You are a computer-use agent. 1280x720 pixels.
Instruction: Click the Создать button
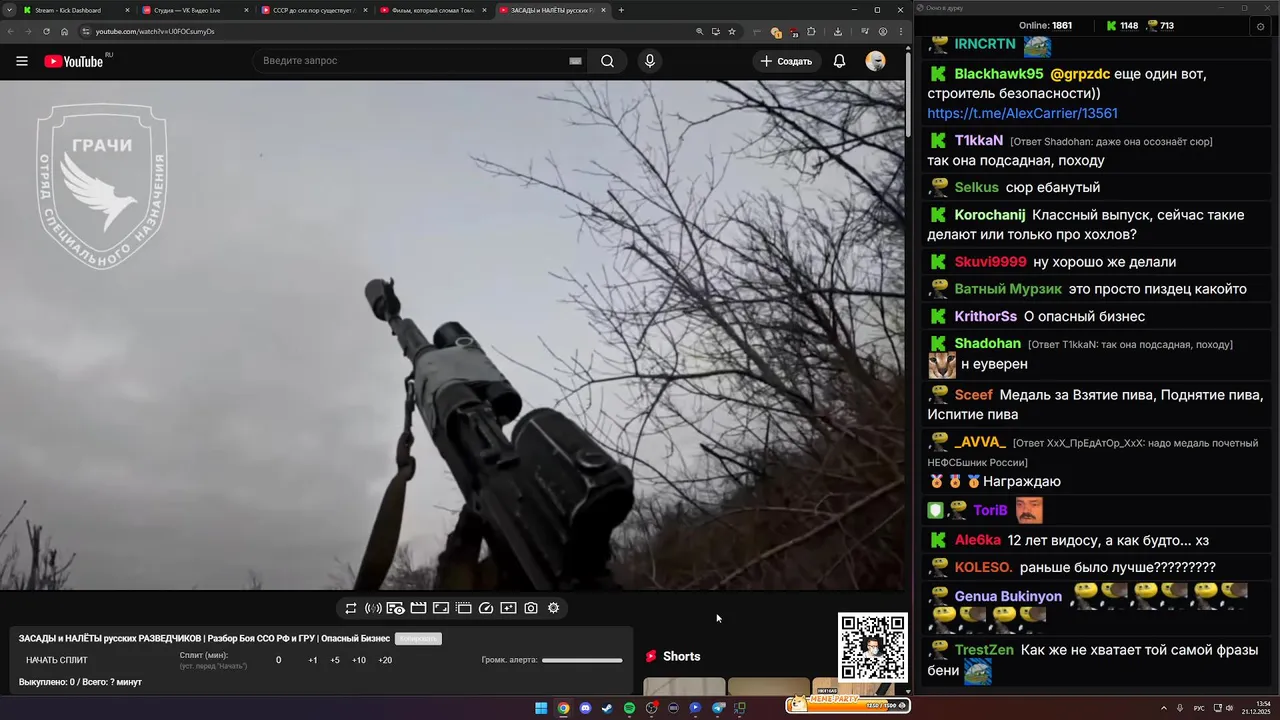[x=786, y=61]
